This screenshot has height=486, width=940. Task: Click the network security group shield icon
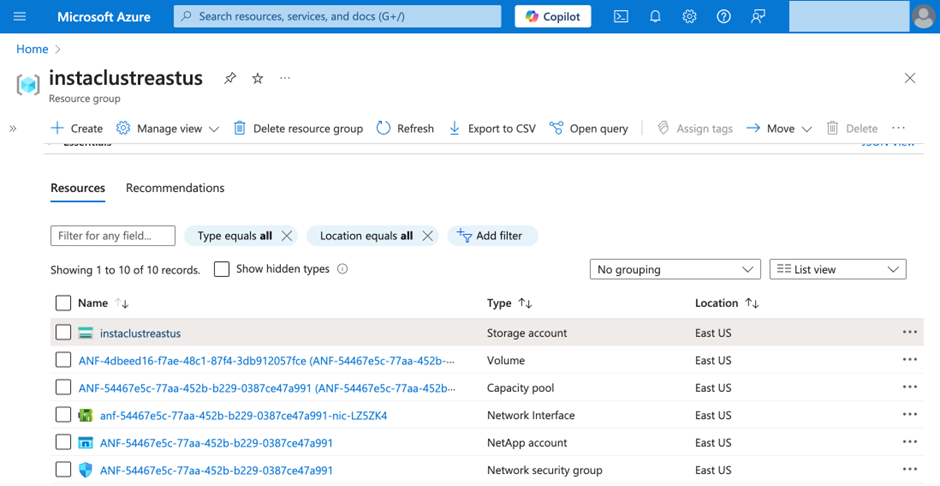point(86,470)
